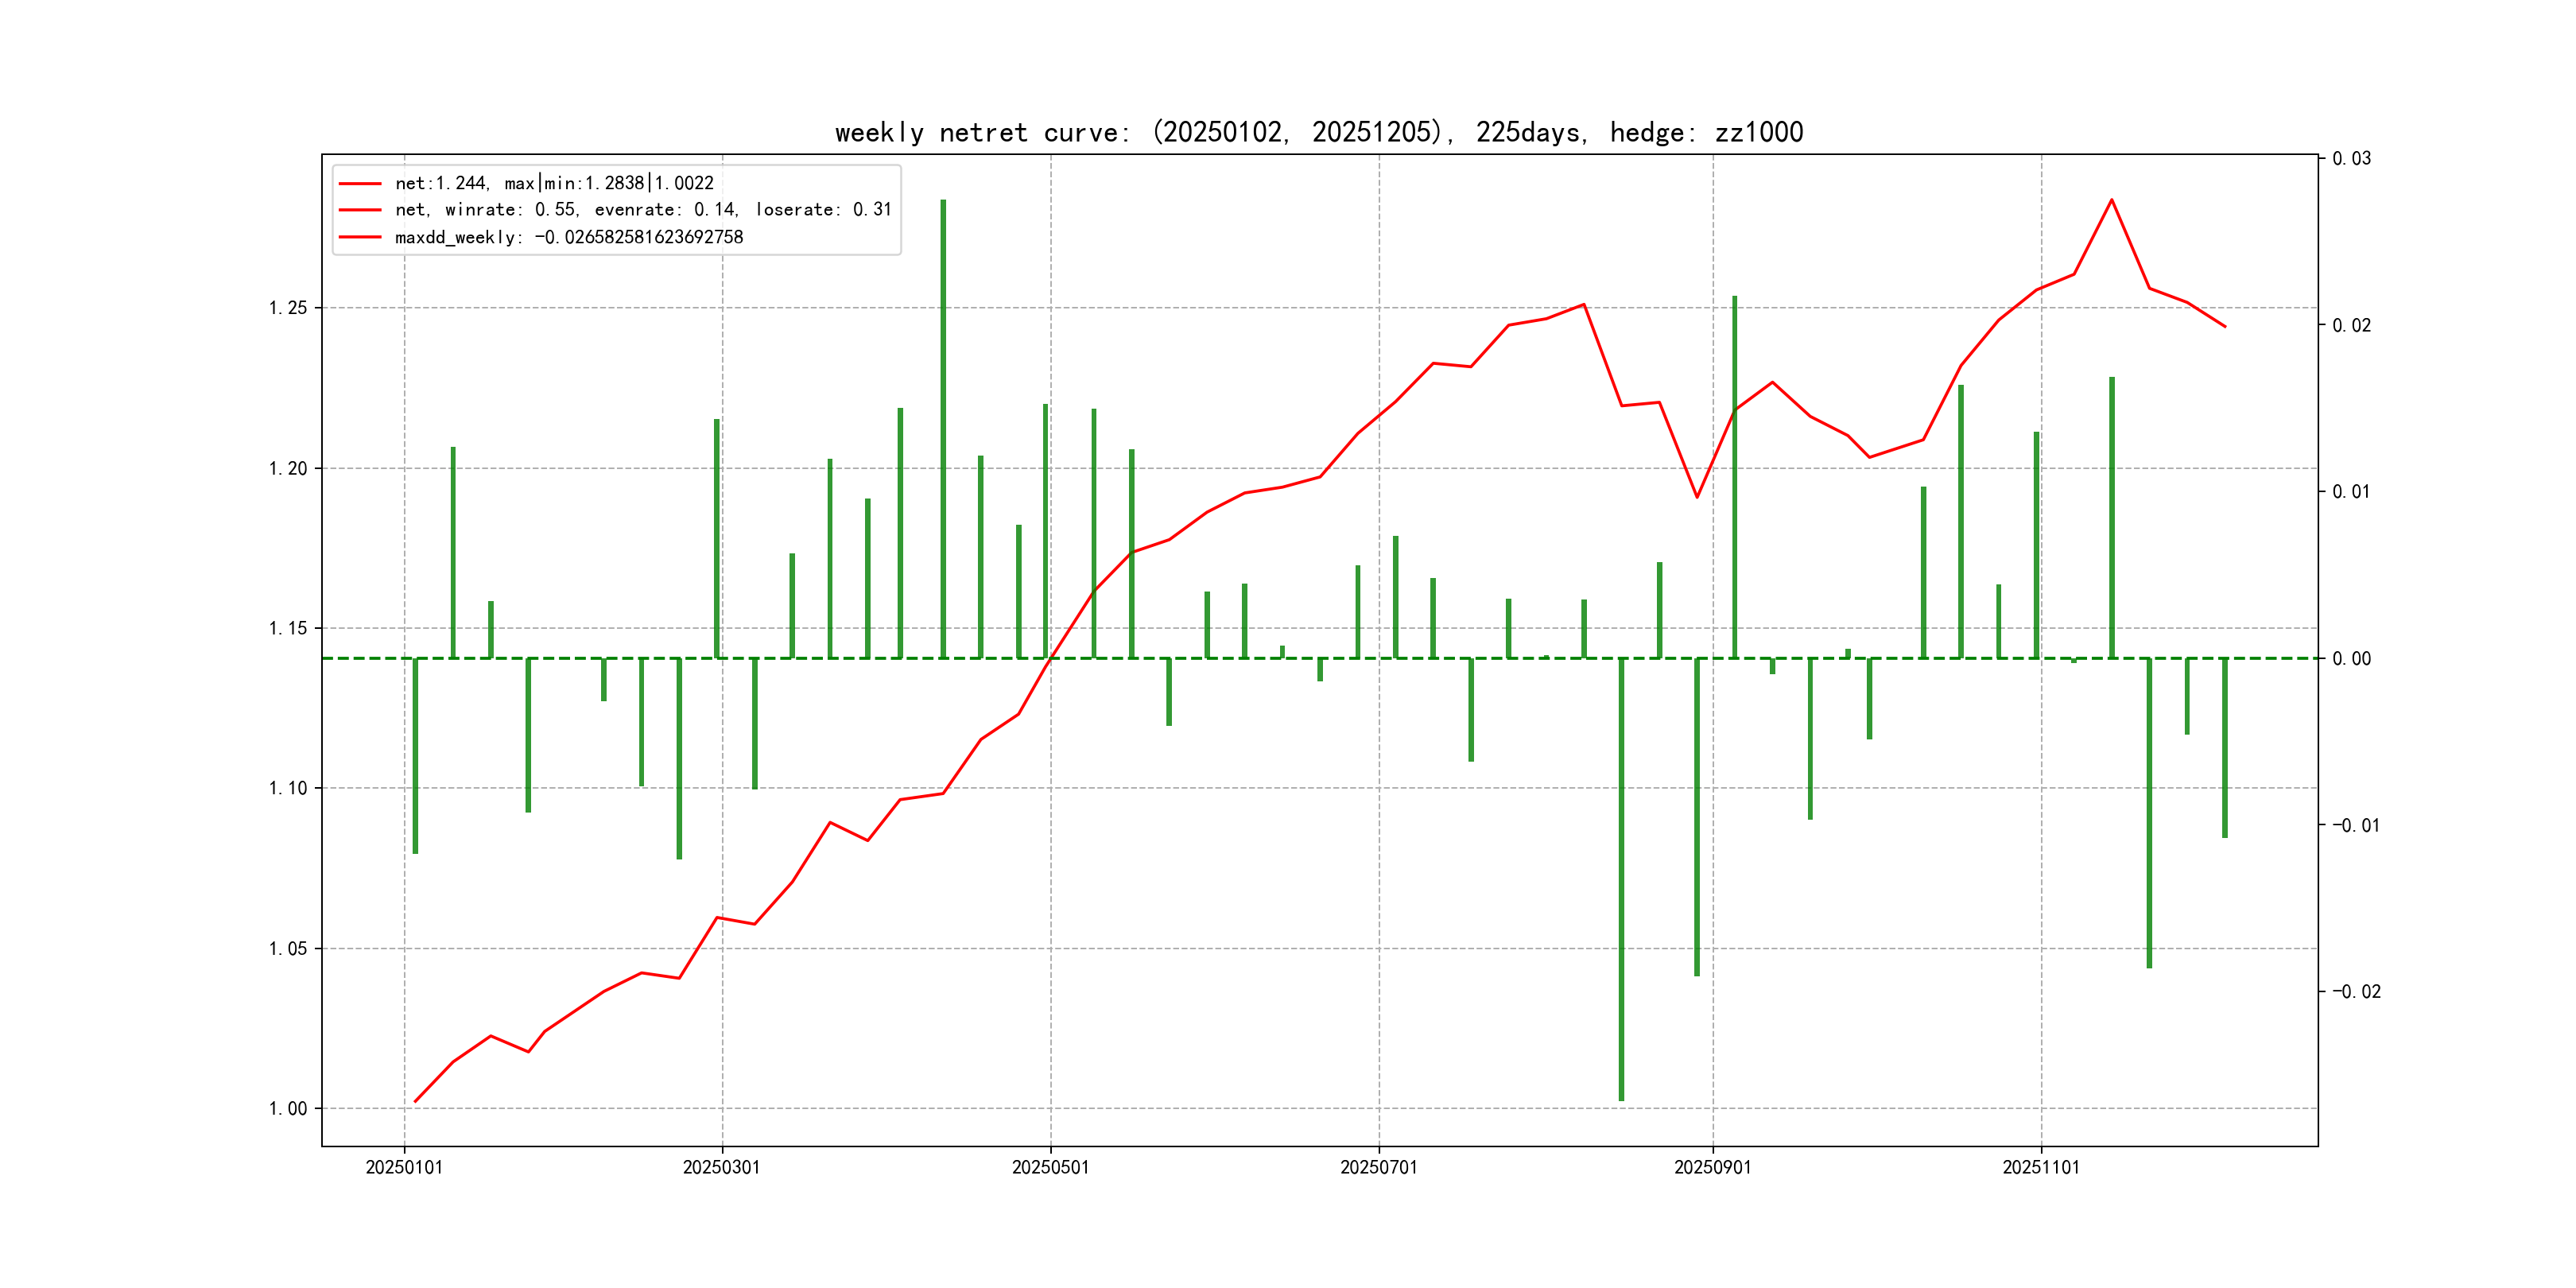Image resolution: width=2576 pixels, height=1288 pixels.
Task: Click the highest peak of the red curve
Action: click(x=2111, y=200)
